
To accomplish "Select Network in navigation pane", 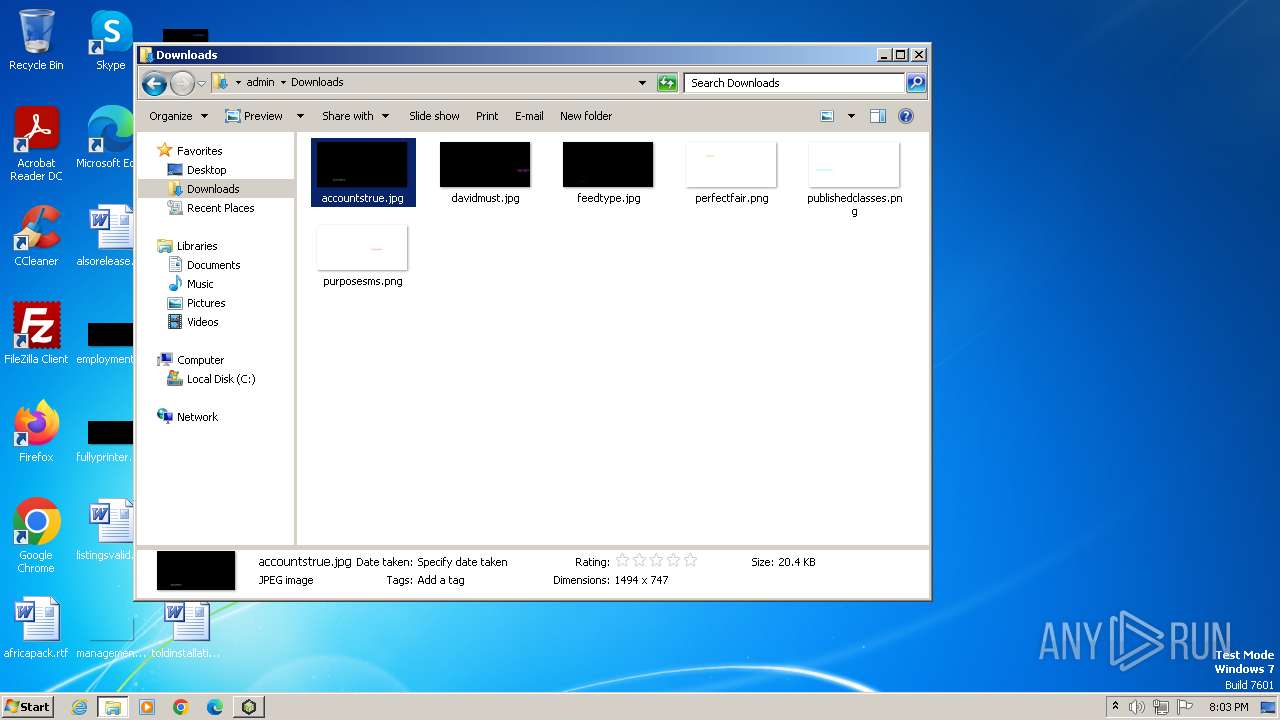I will [x=197, y=417].
